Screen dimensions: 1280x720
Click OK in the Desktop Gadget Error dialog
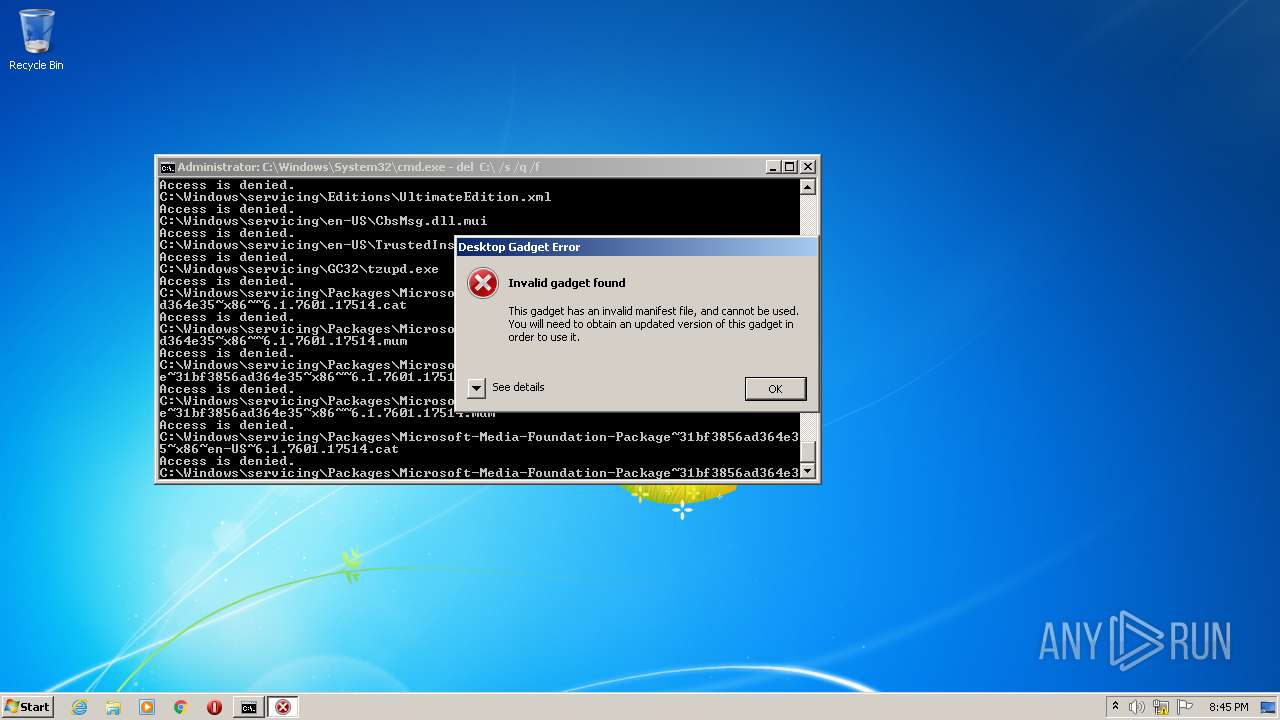click(775, 389)
